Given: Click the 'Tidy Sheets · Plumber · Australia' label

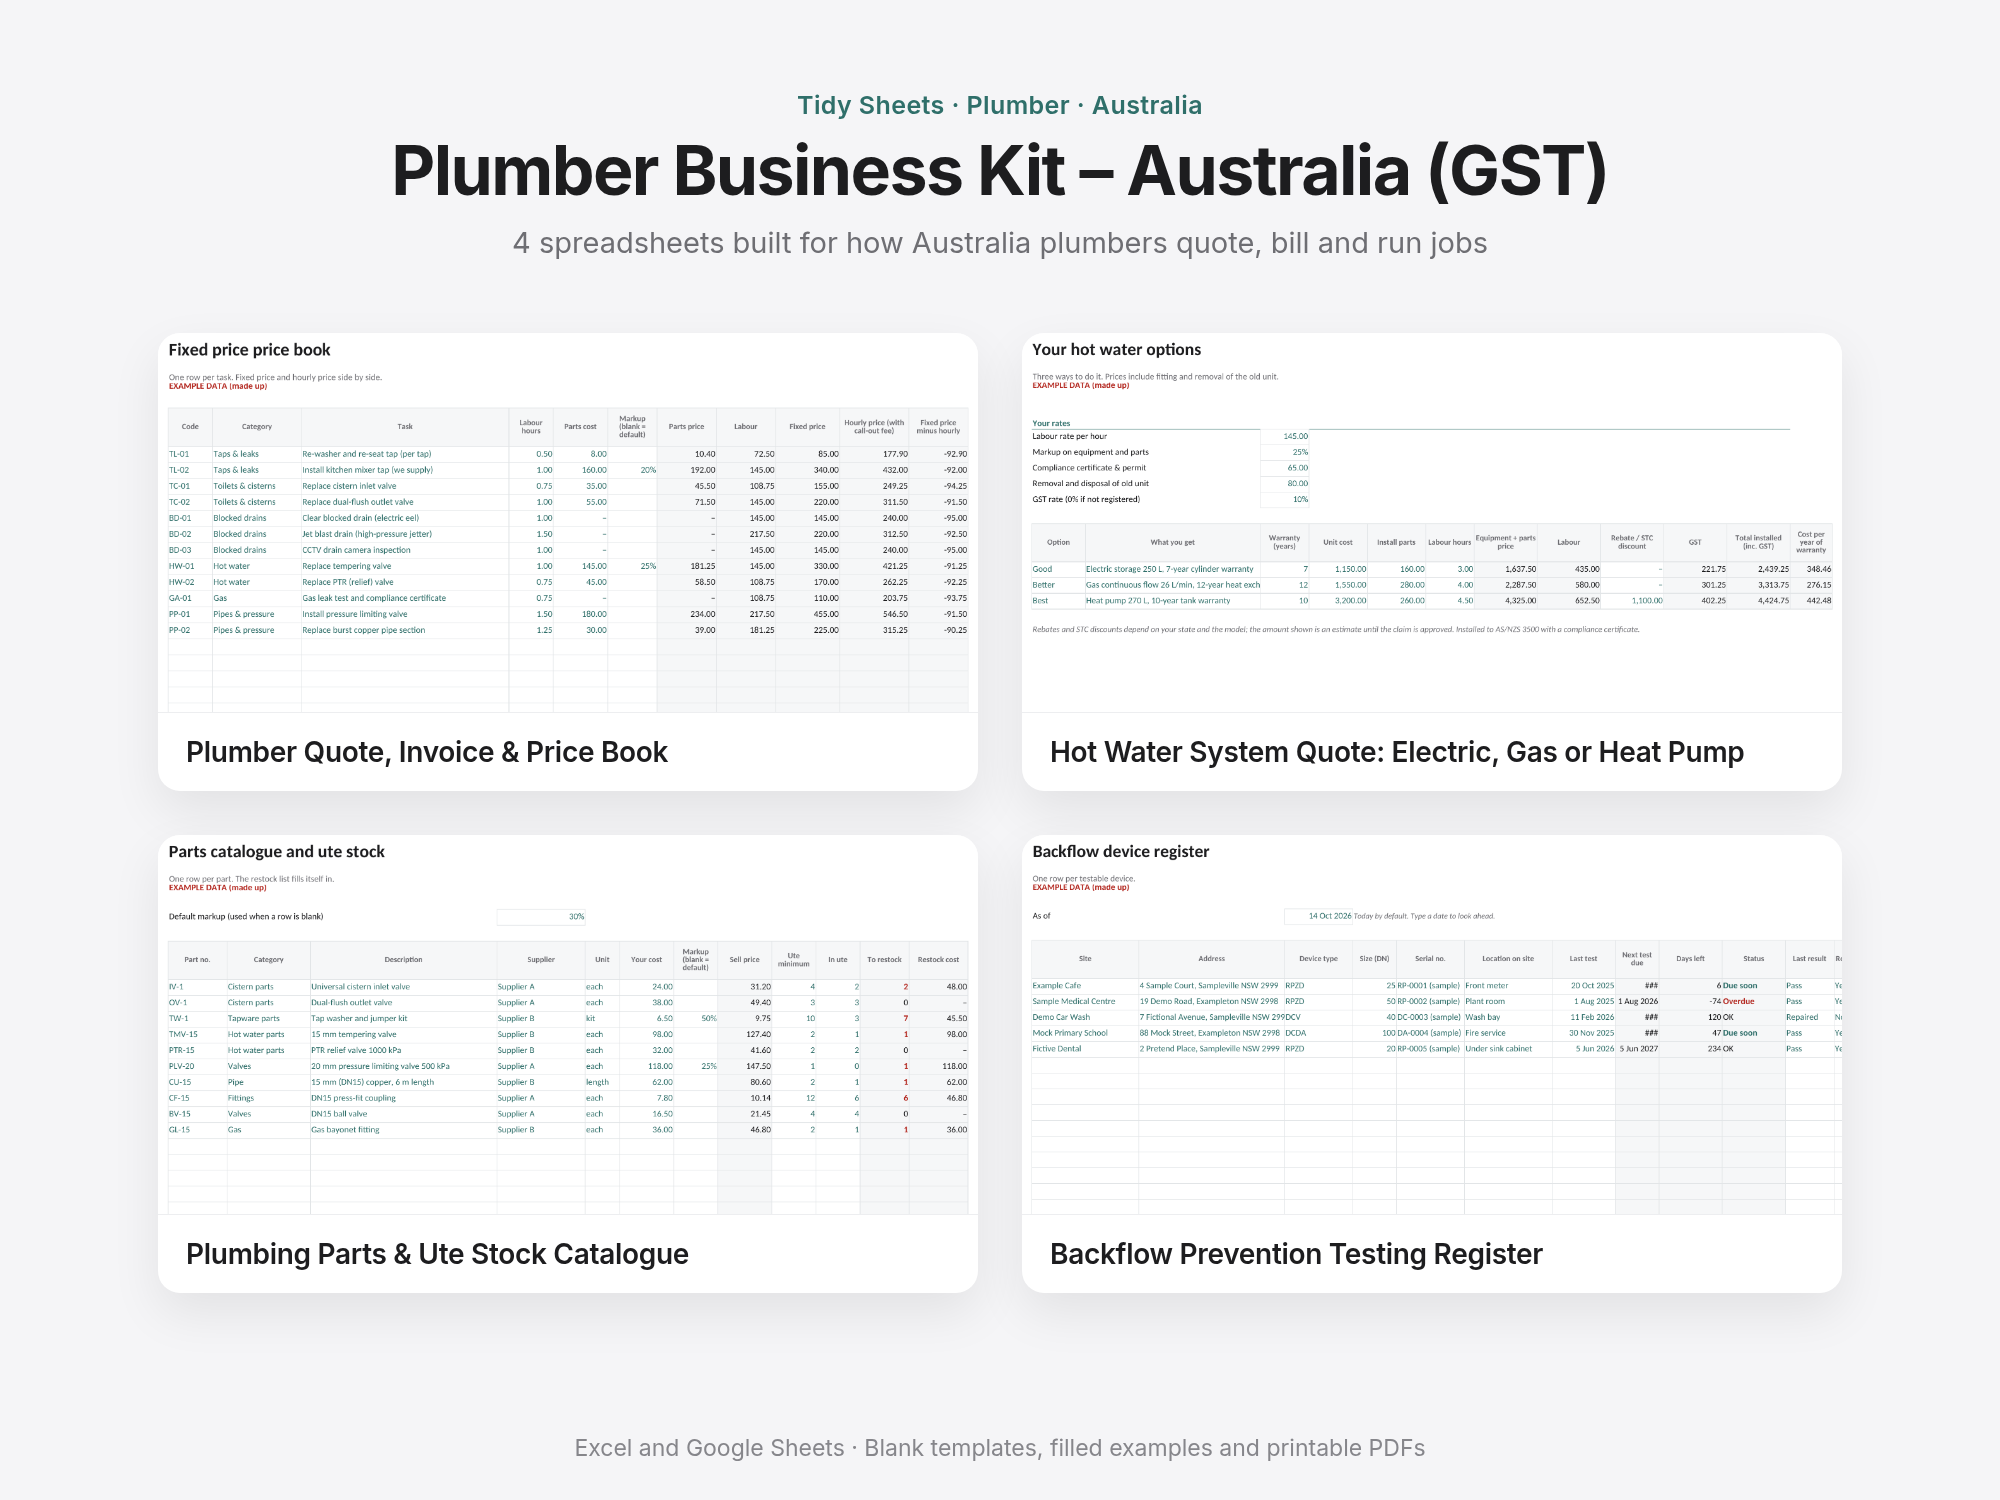Looking at the screenshot, I should pos(1000,105).
